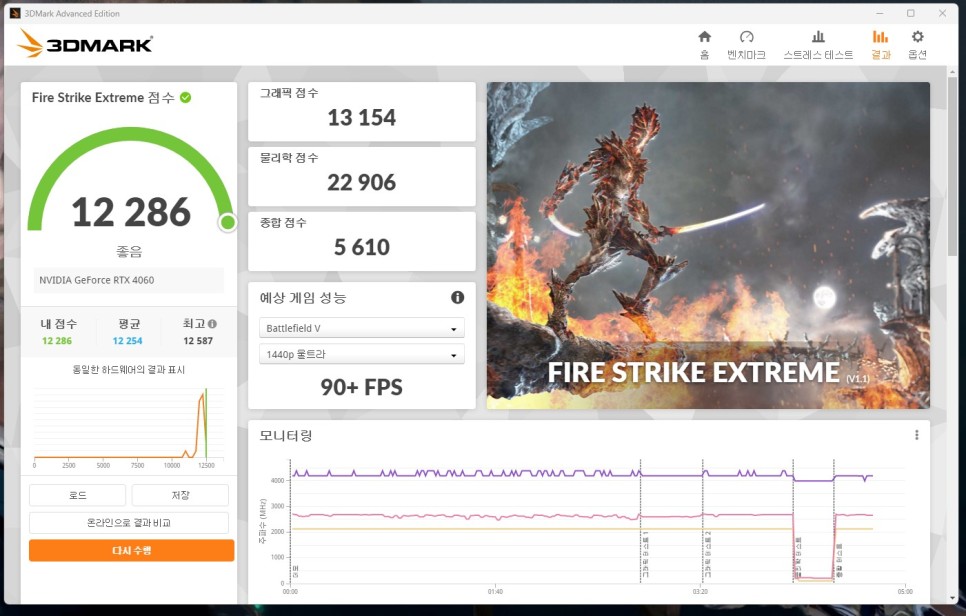Image resolution: width=966 pixels, height=616 pixels.
Task: Open the 스트레스 테스트 stress test icon
Action: 818,38
